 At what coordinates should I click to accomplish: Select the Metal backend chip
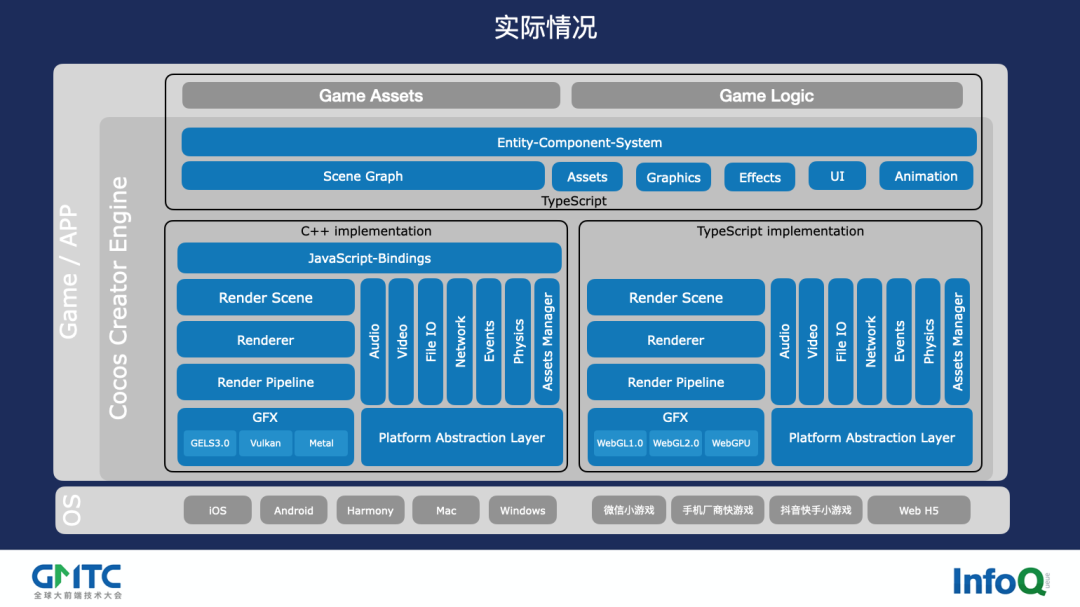(x=321, y=443)
